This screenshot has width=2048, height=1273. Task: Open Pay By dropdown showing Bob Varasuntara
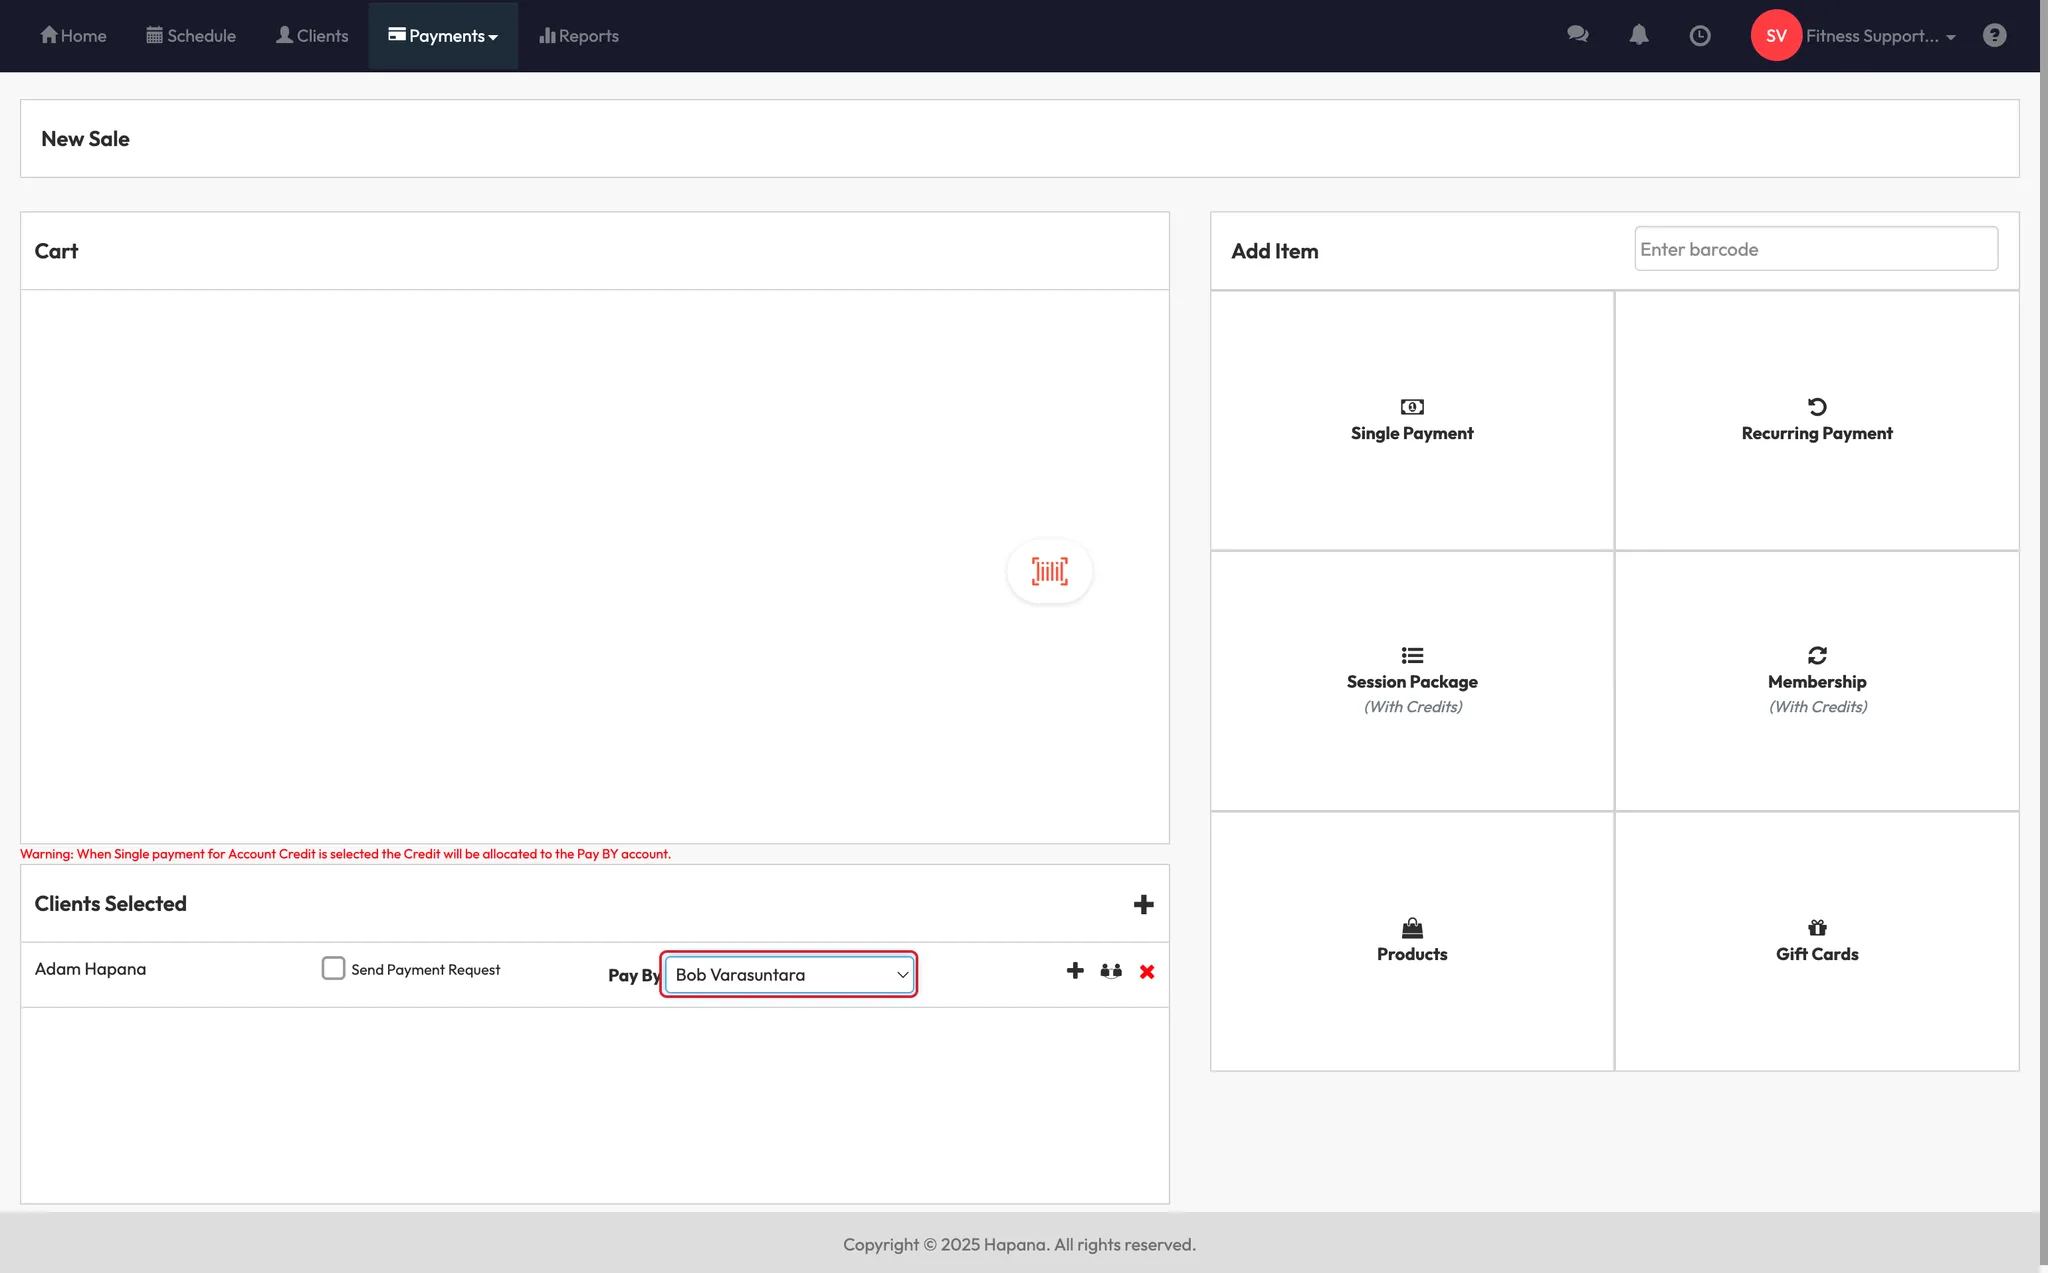pos(789,975)
